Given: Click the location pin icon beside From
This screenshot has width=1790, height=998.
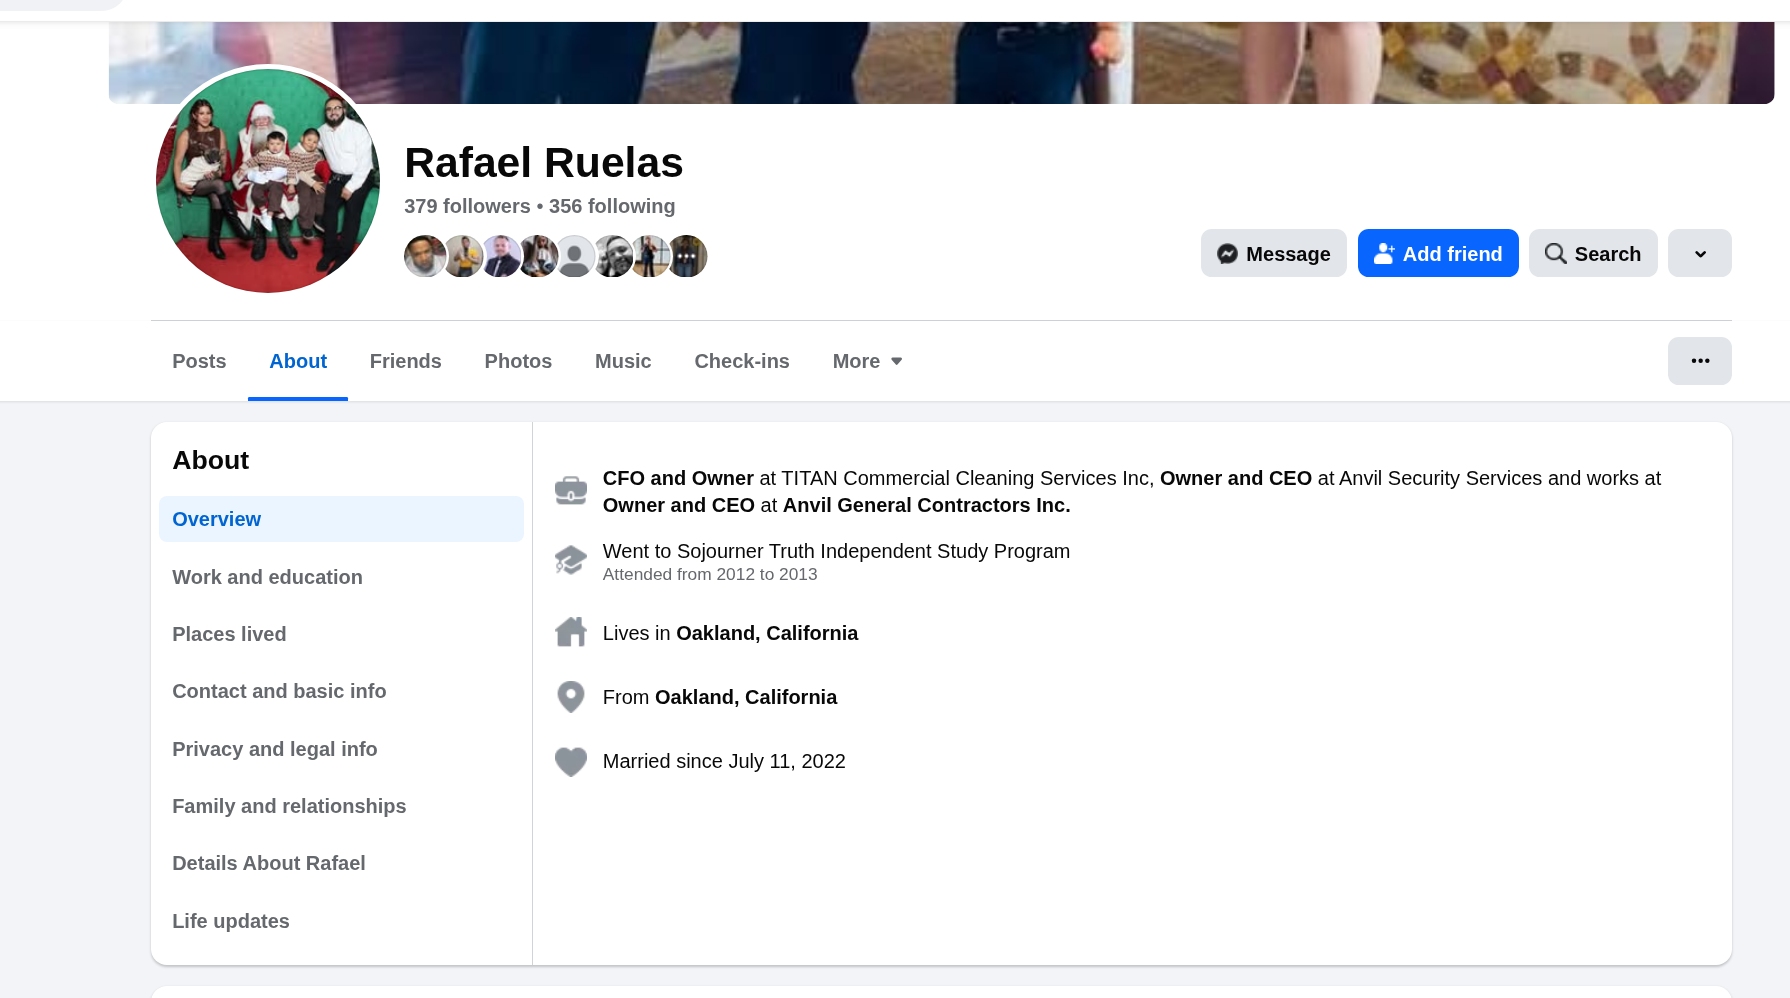Looking at the screenshot, I should pos(571,697).
